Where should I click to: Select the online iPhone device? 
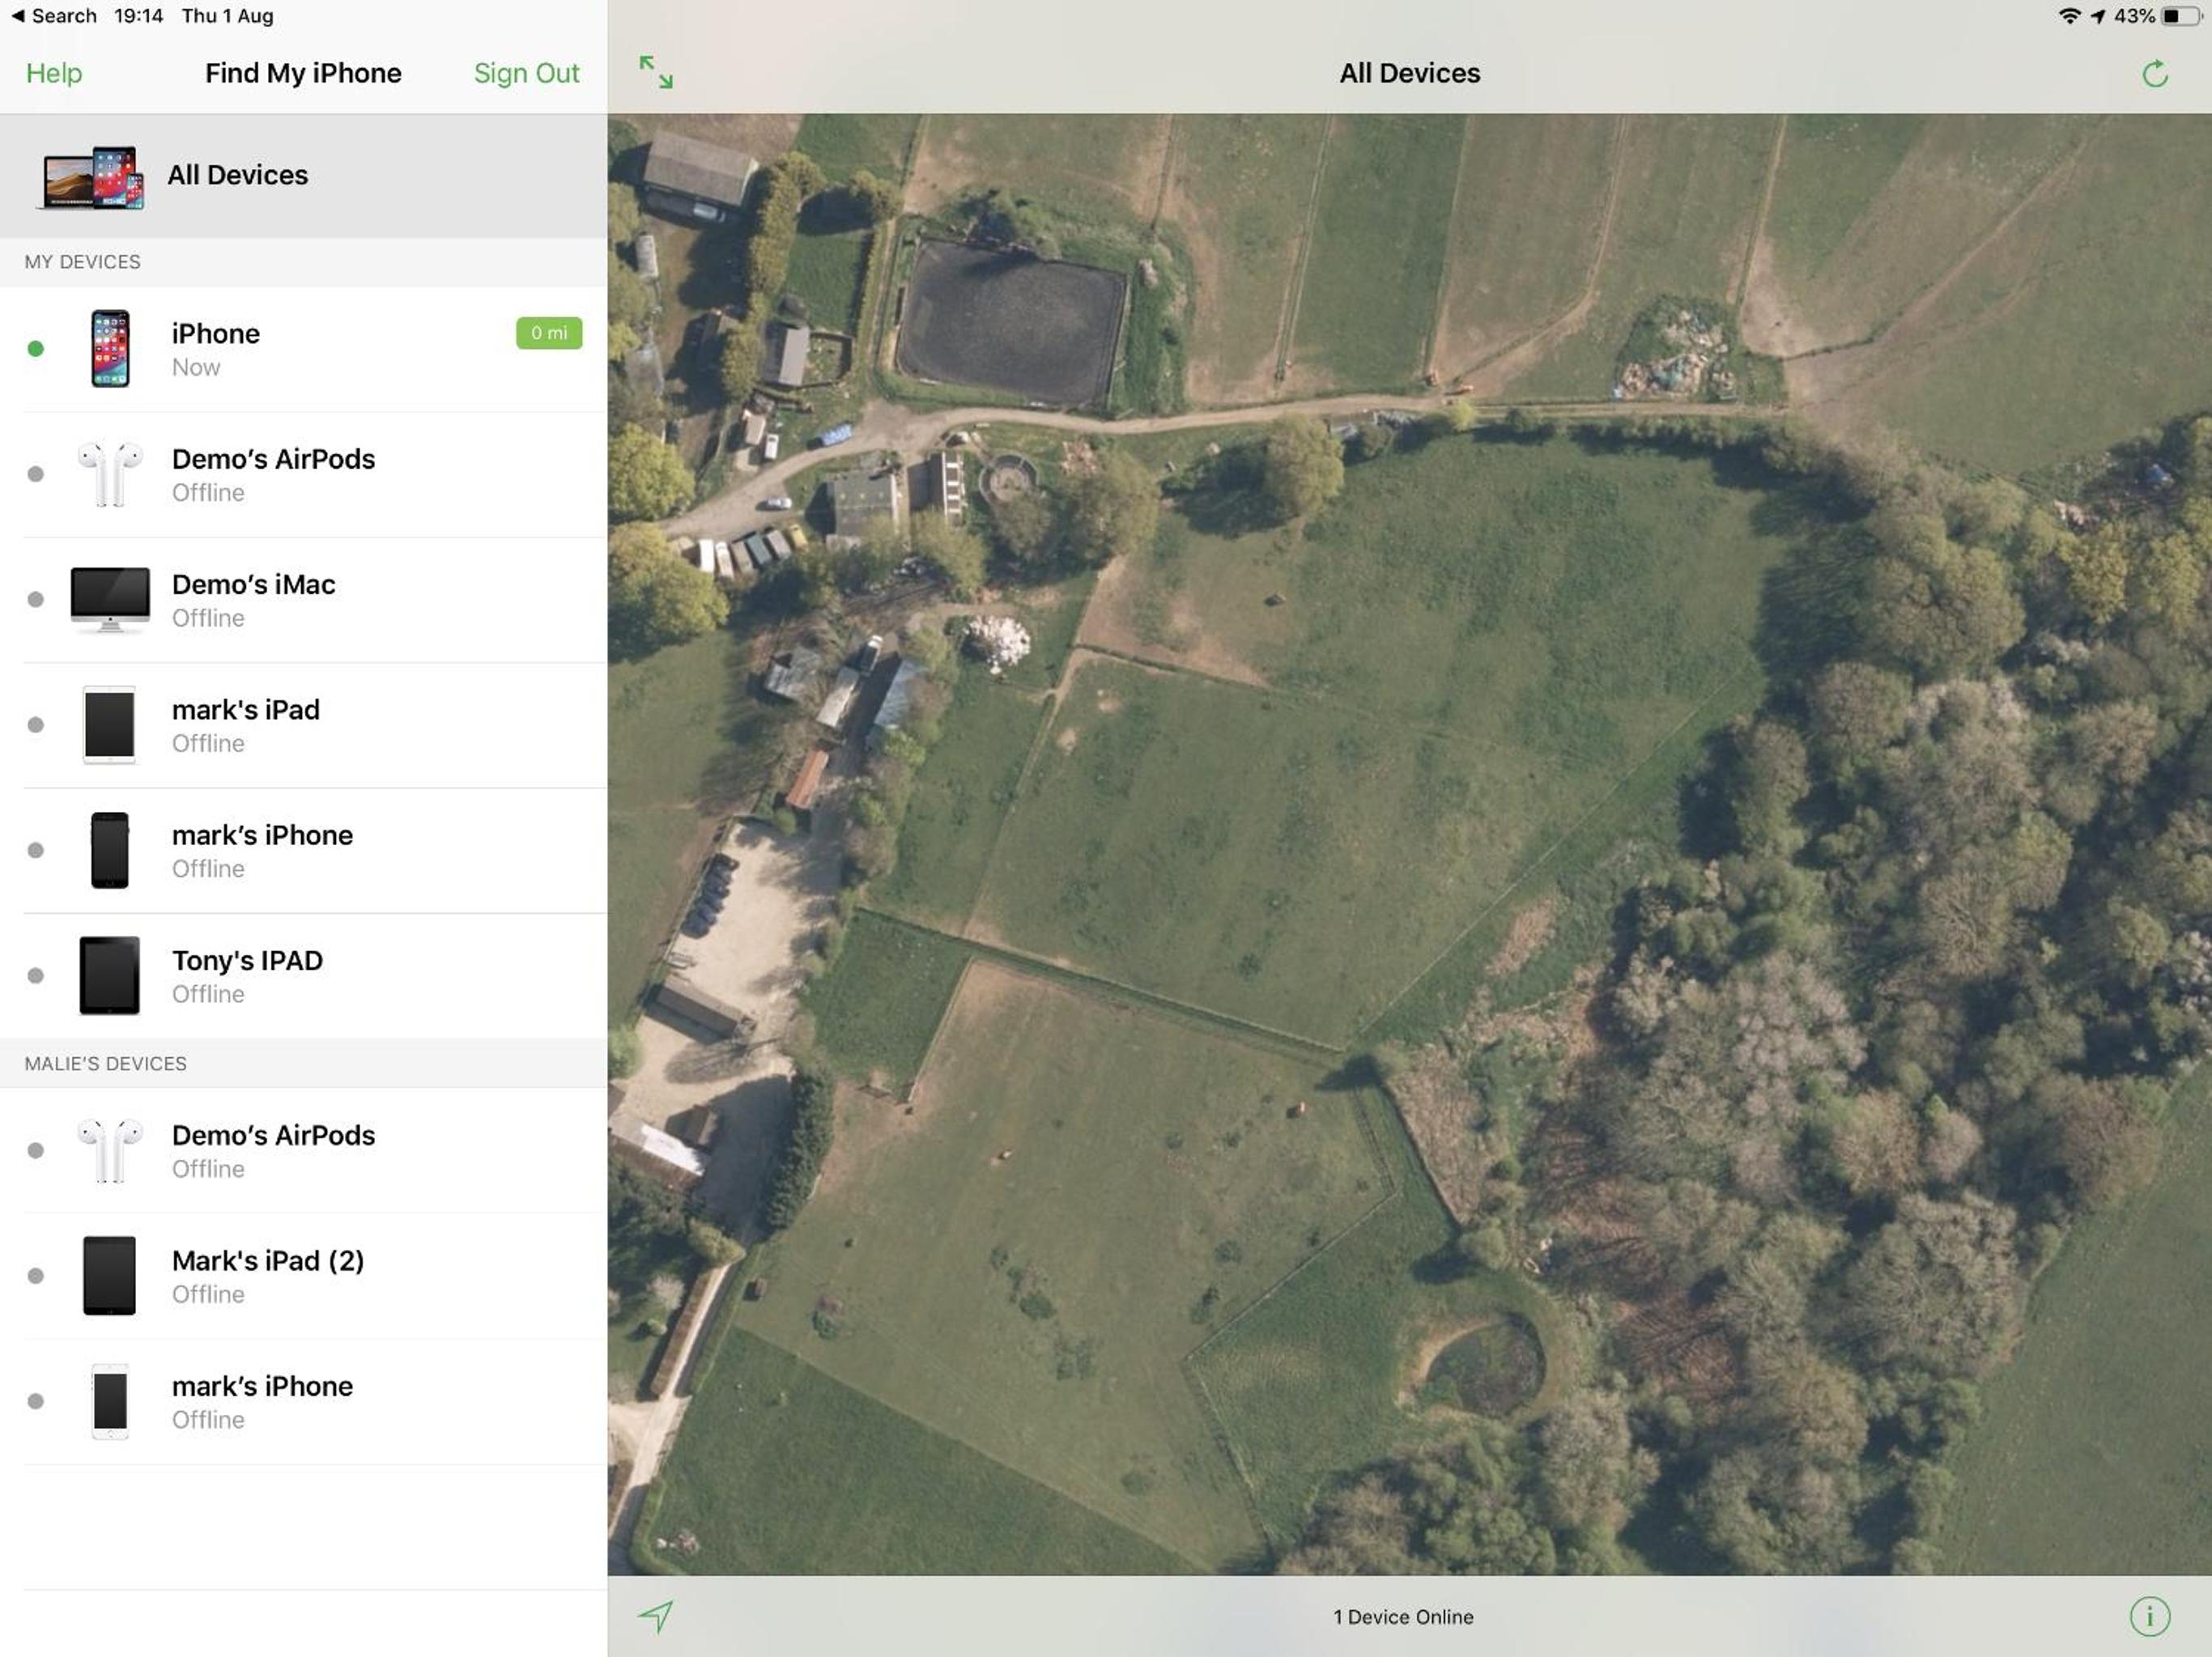(304, 349)
